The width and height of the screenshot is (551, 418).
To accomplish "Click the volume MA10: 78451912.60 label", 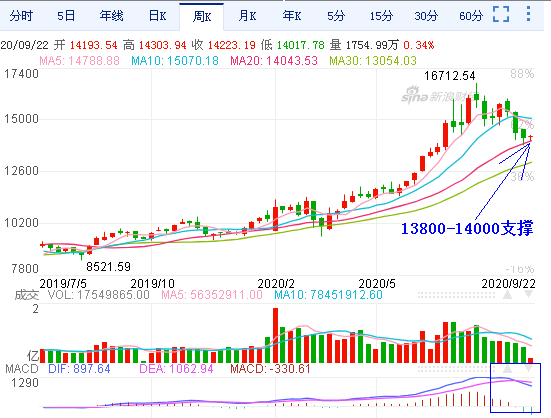I will [x=328, y=295].
